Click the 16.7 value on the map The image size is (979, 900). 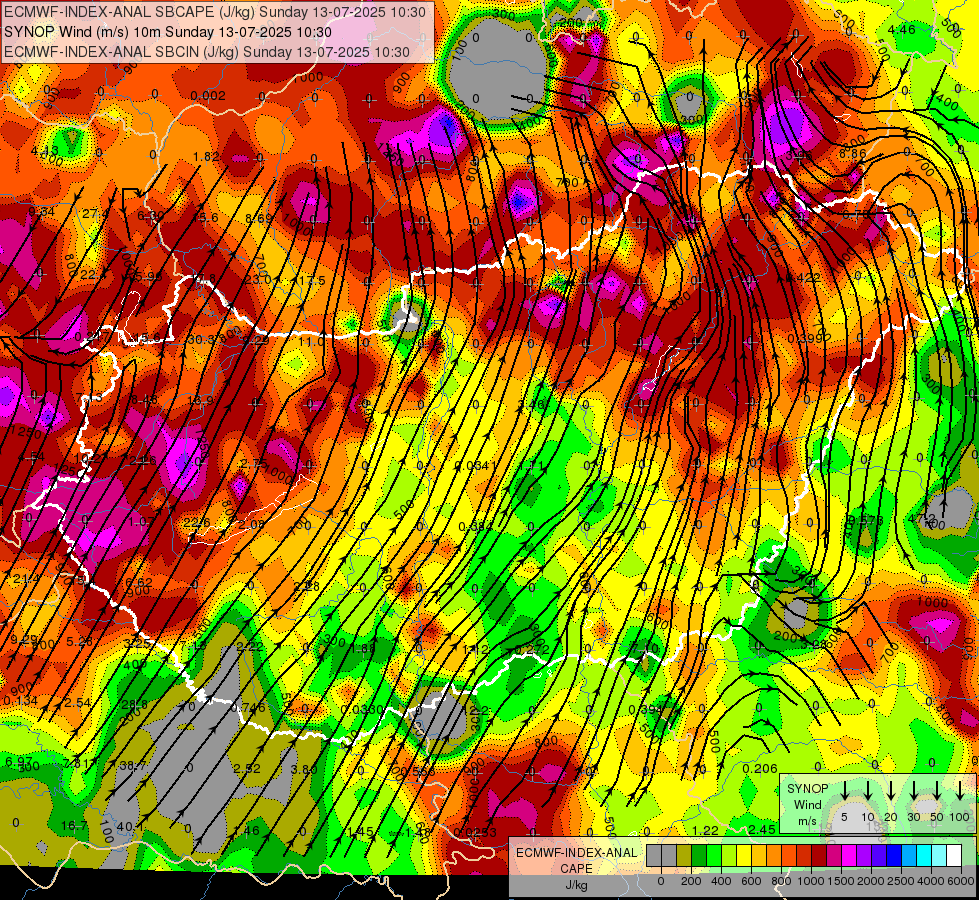(x=74, y=826)
